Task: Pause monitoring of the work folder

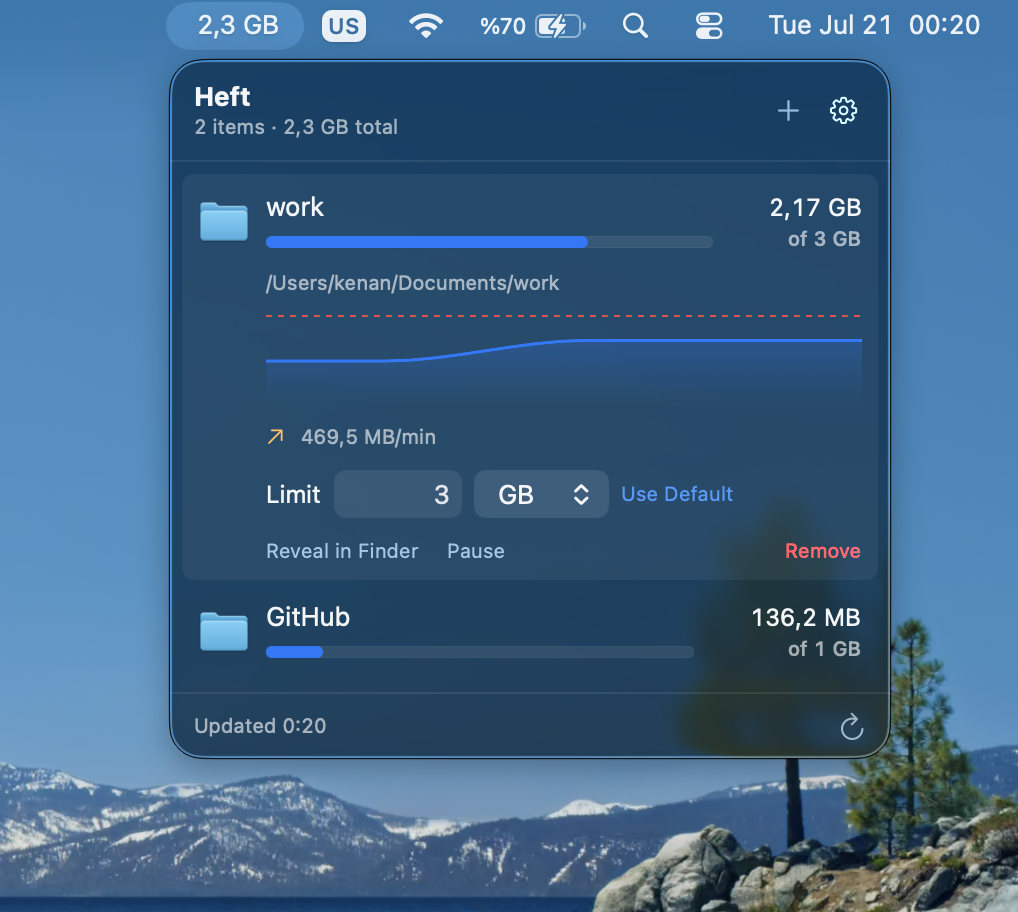Action: click(x=476, y=551)
